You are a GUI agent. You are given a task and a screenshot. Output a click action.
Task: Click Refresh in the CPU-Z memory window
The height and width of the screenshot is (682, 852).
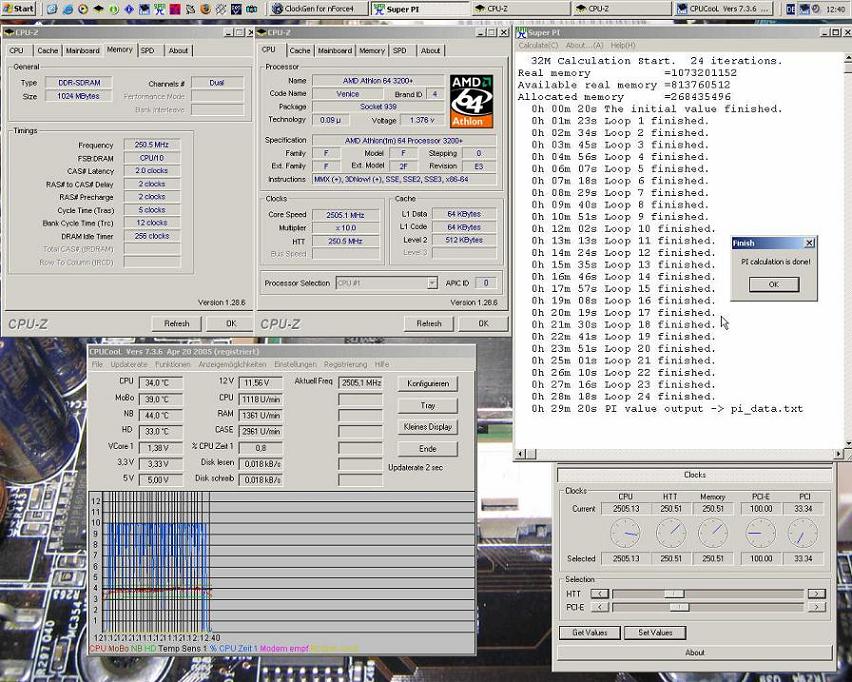[x=177, y=323]
